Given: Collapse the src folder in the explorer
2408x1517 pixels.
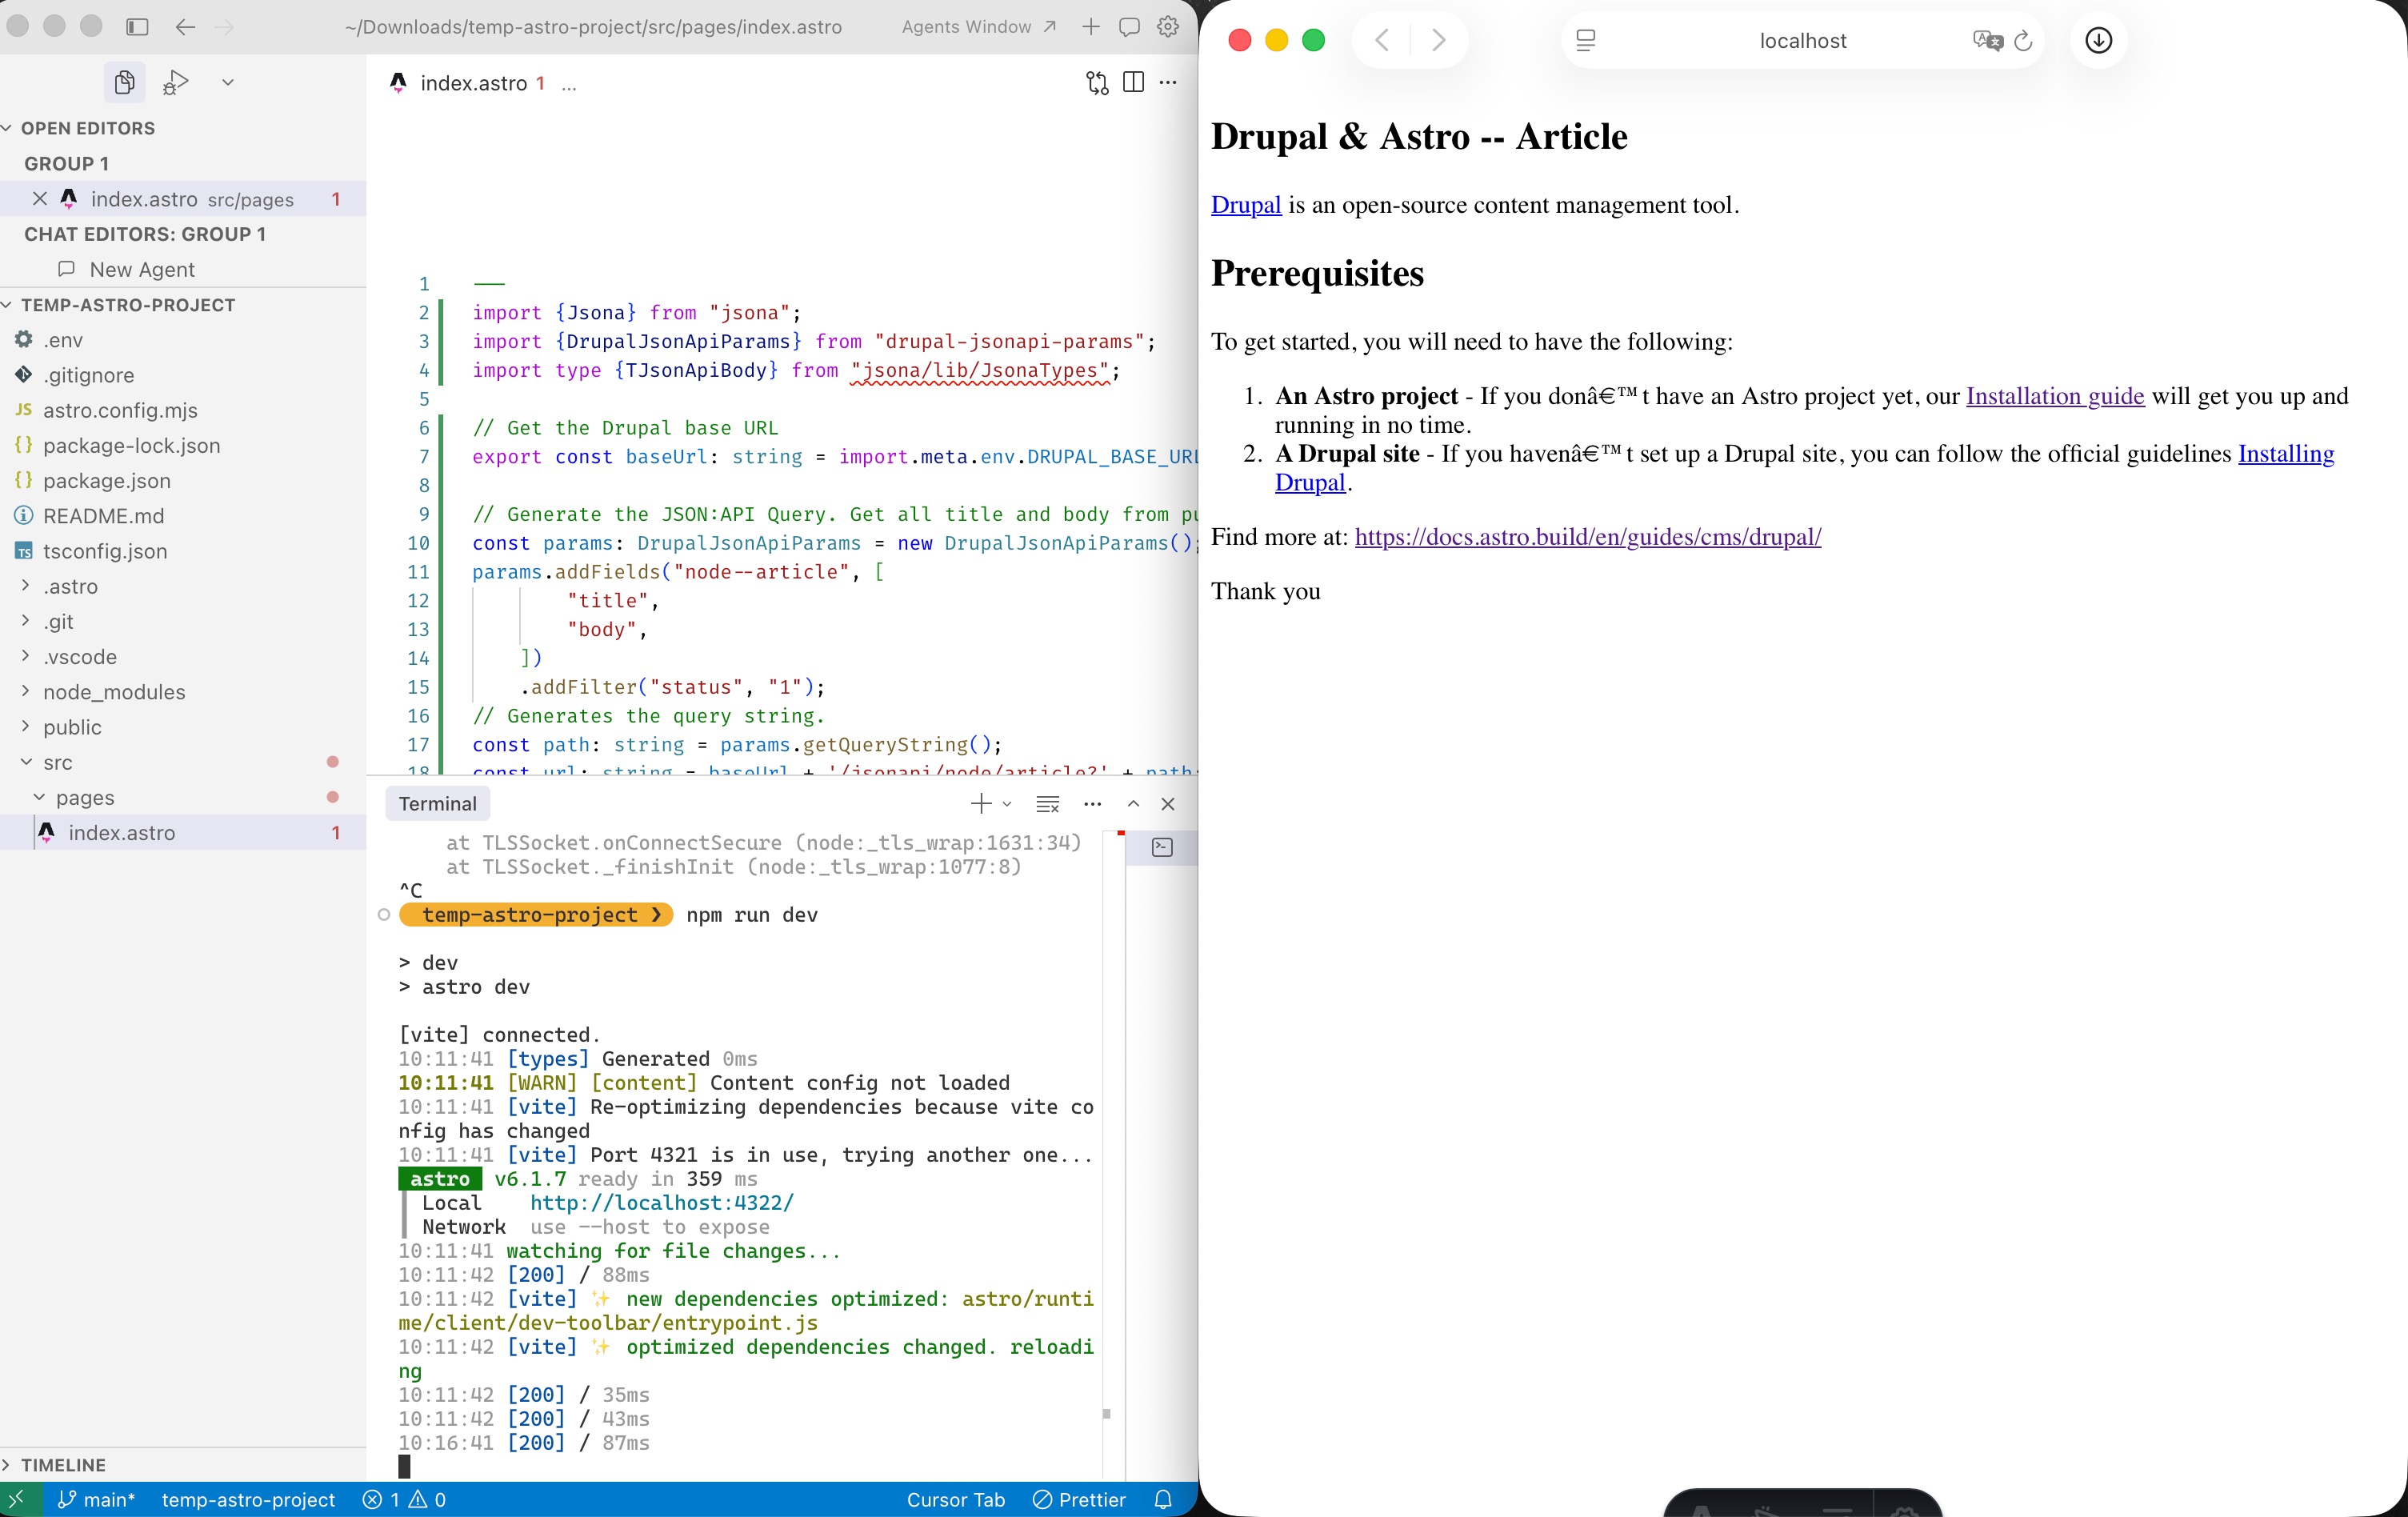Looking at the screenshot, I should [x=57, y=762].
